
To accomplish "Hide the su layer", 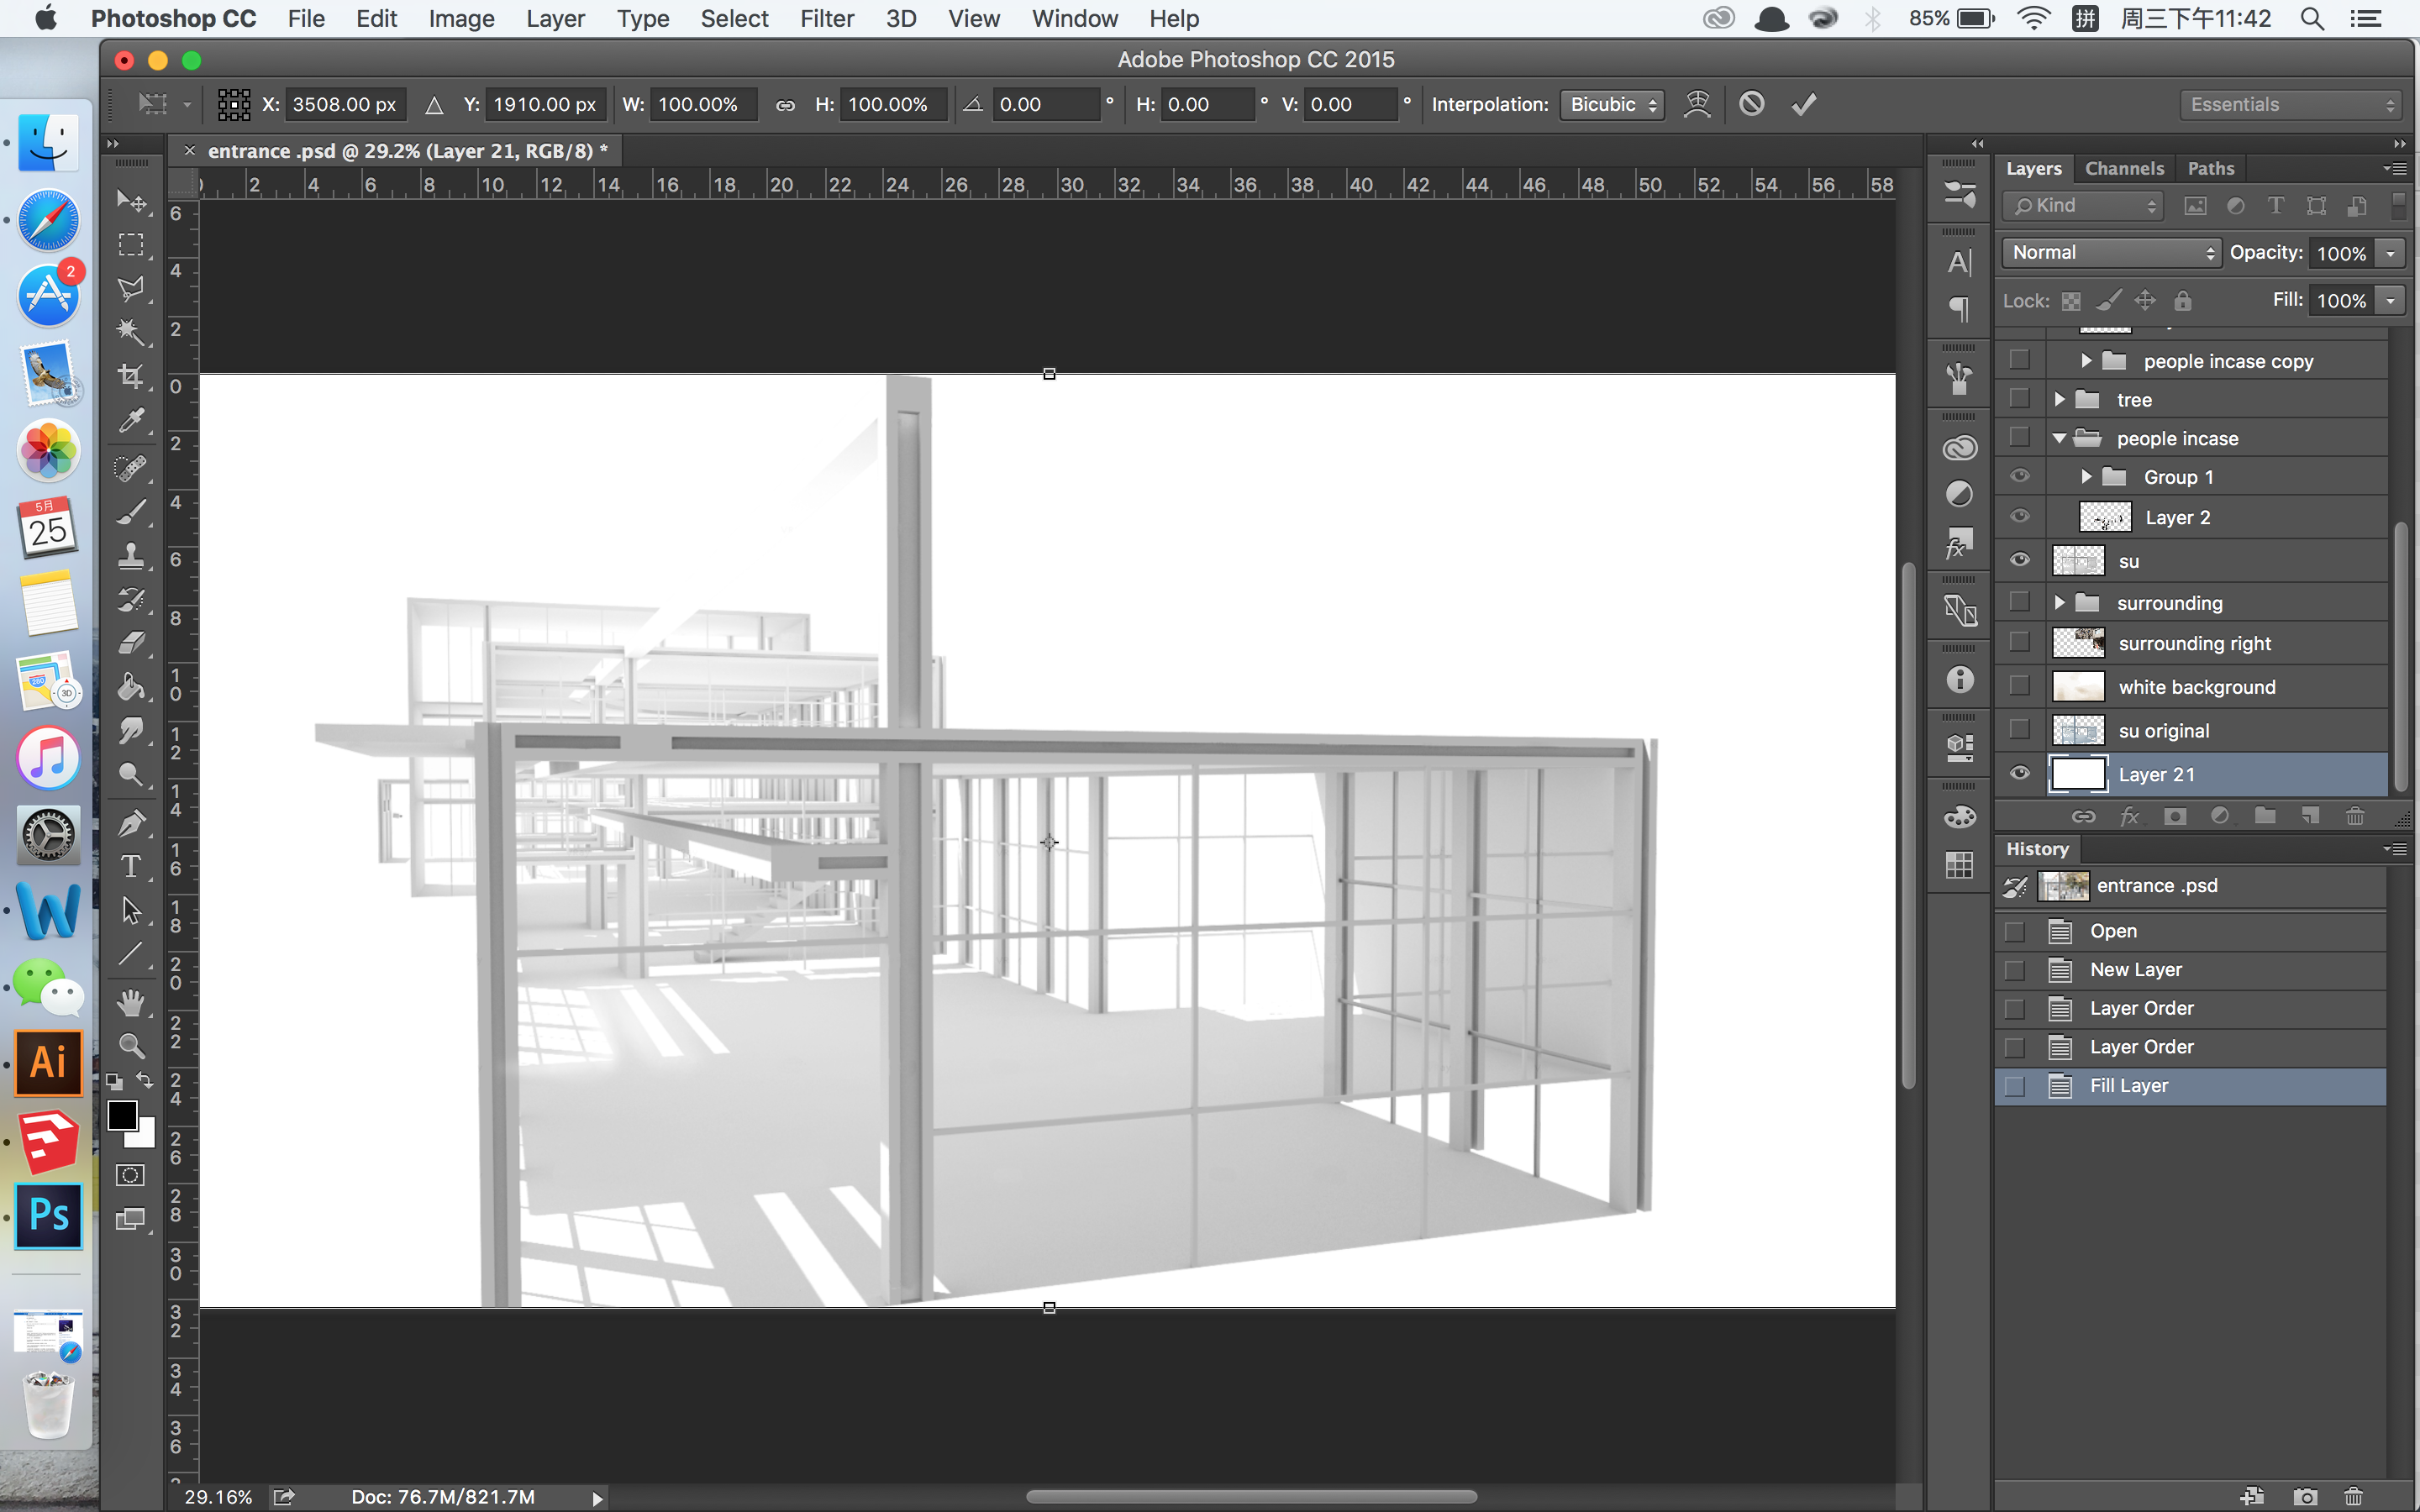I will pos(2019,560).
